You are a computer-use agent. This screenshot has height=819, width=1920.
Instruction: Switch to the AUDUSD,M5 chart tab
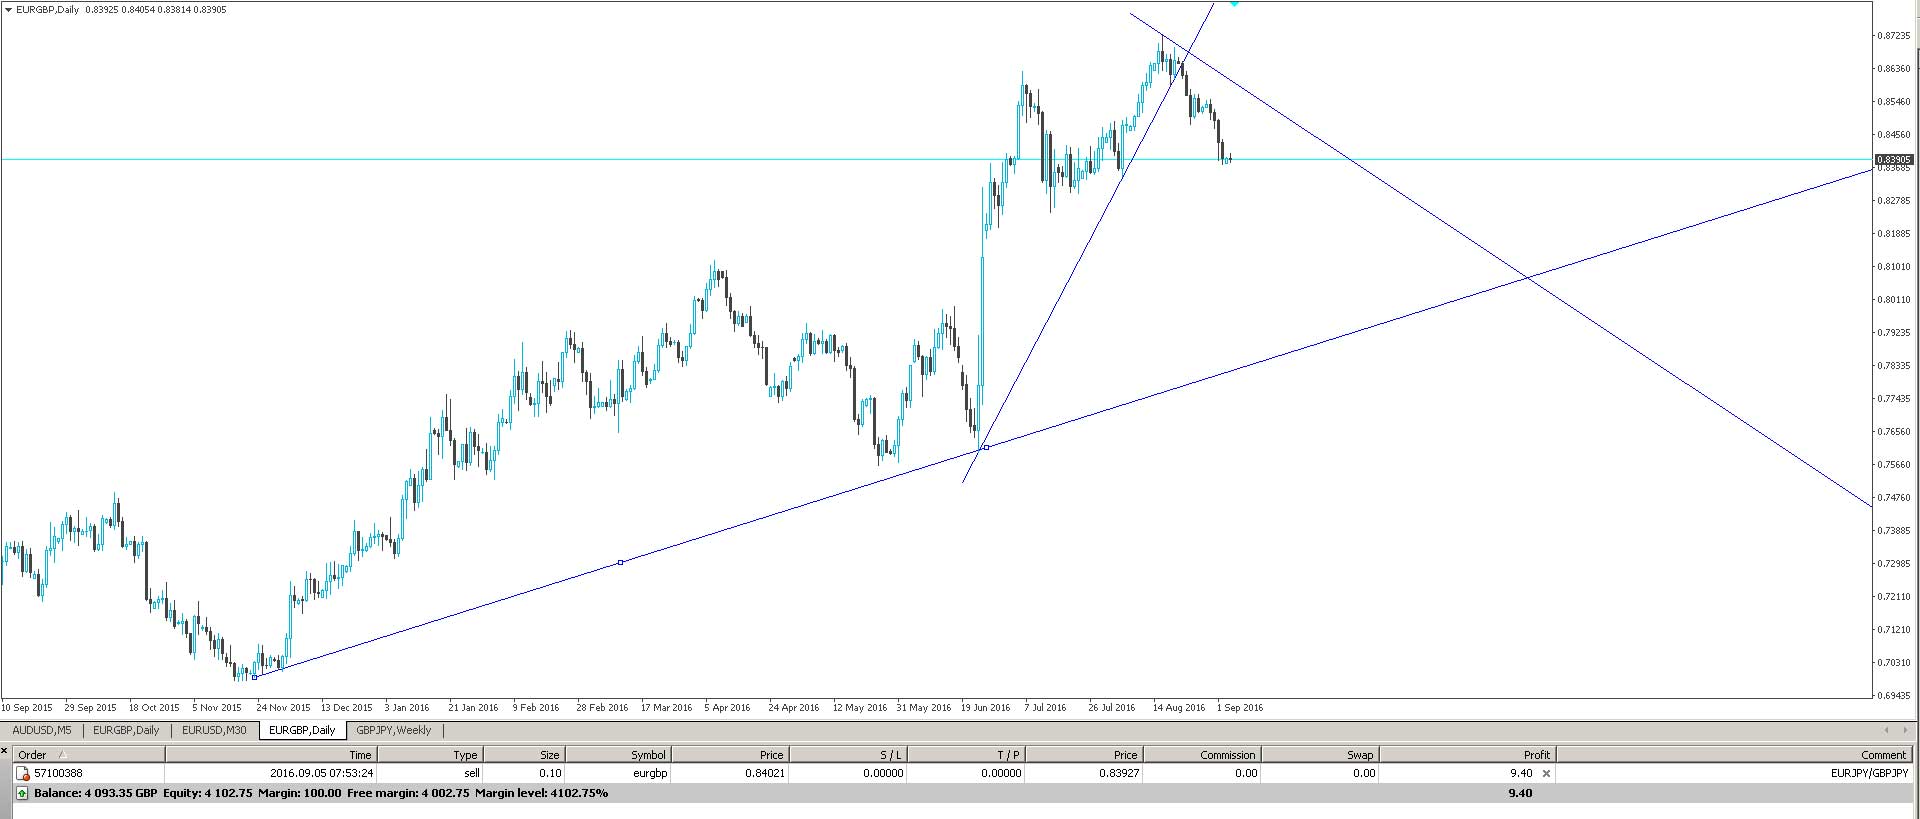[42, 730]
